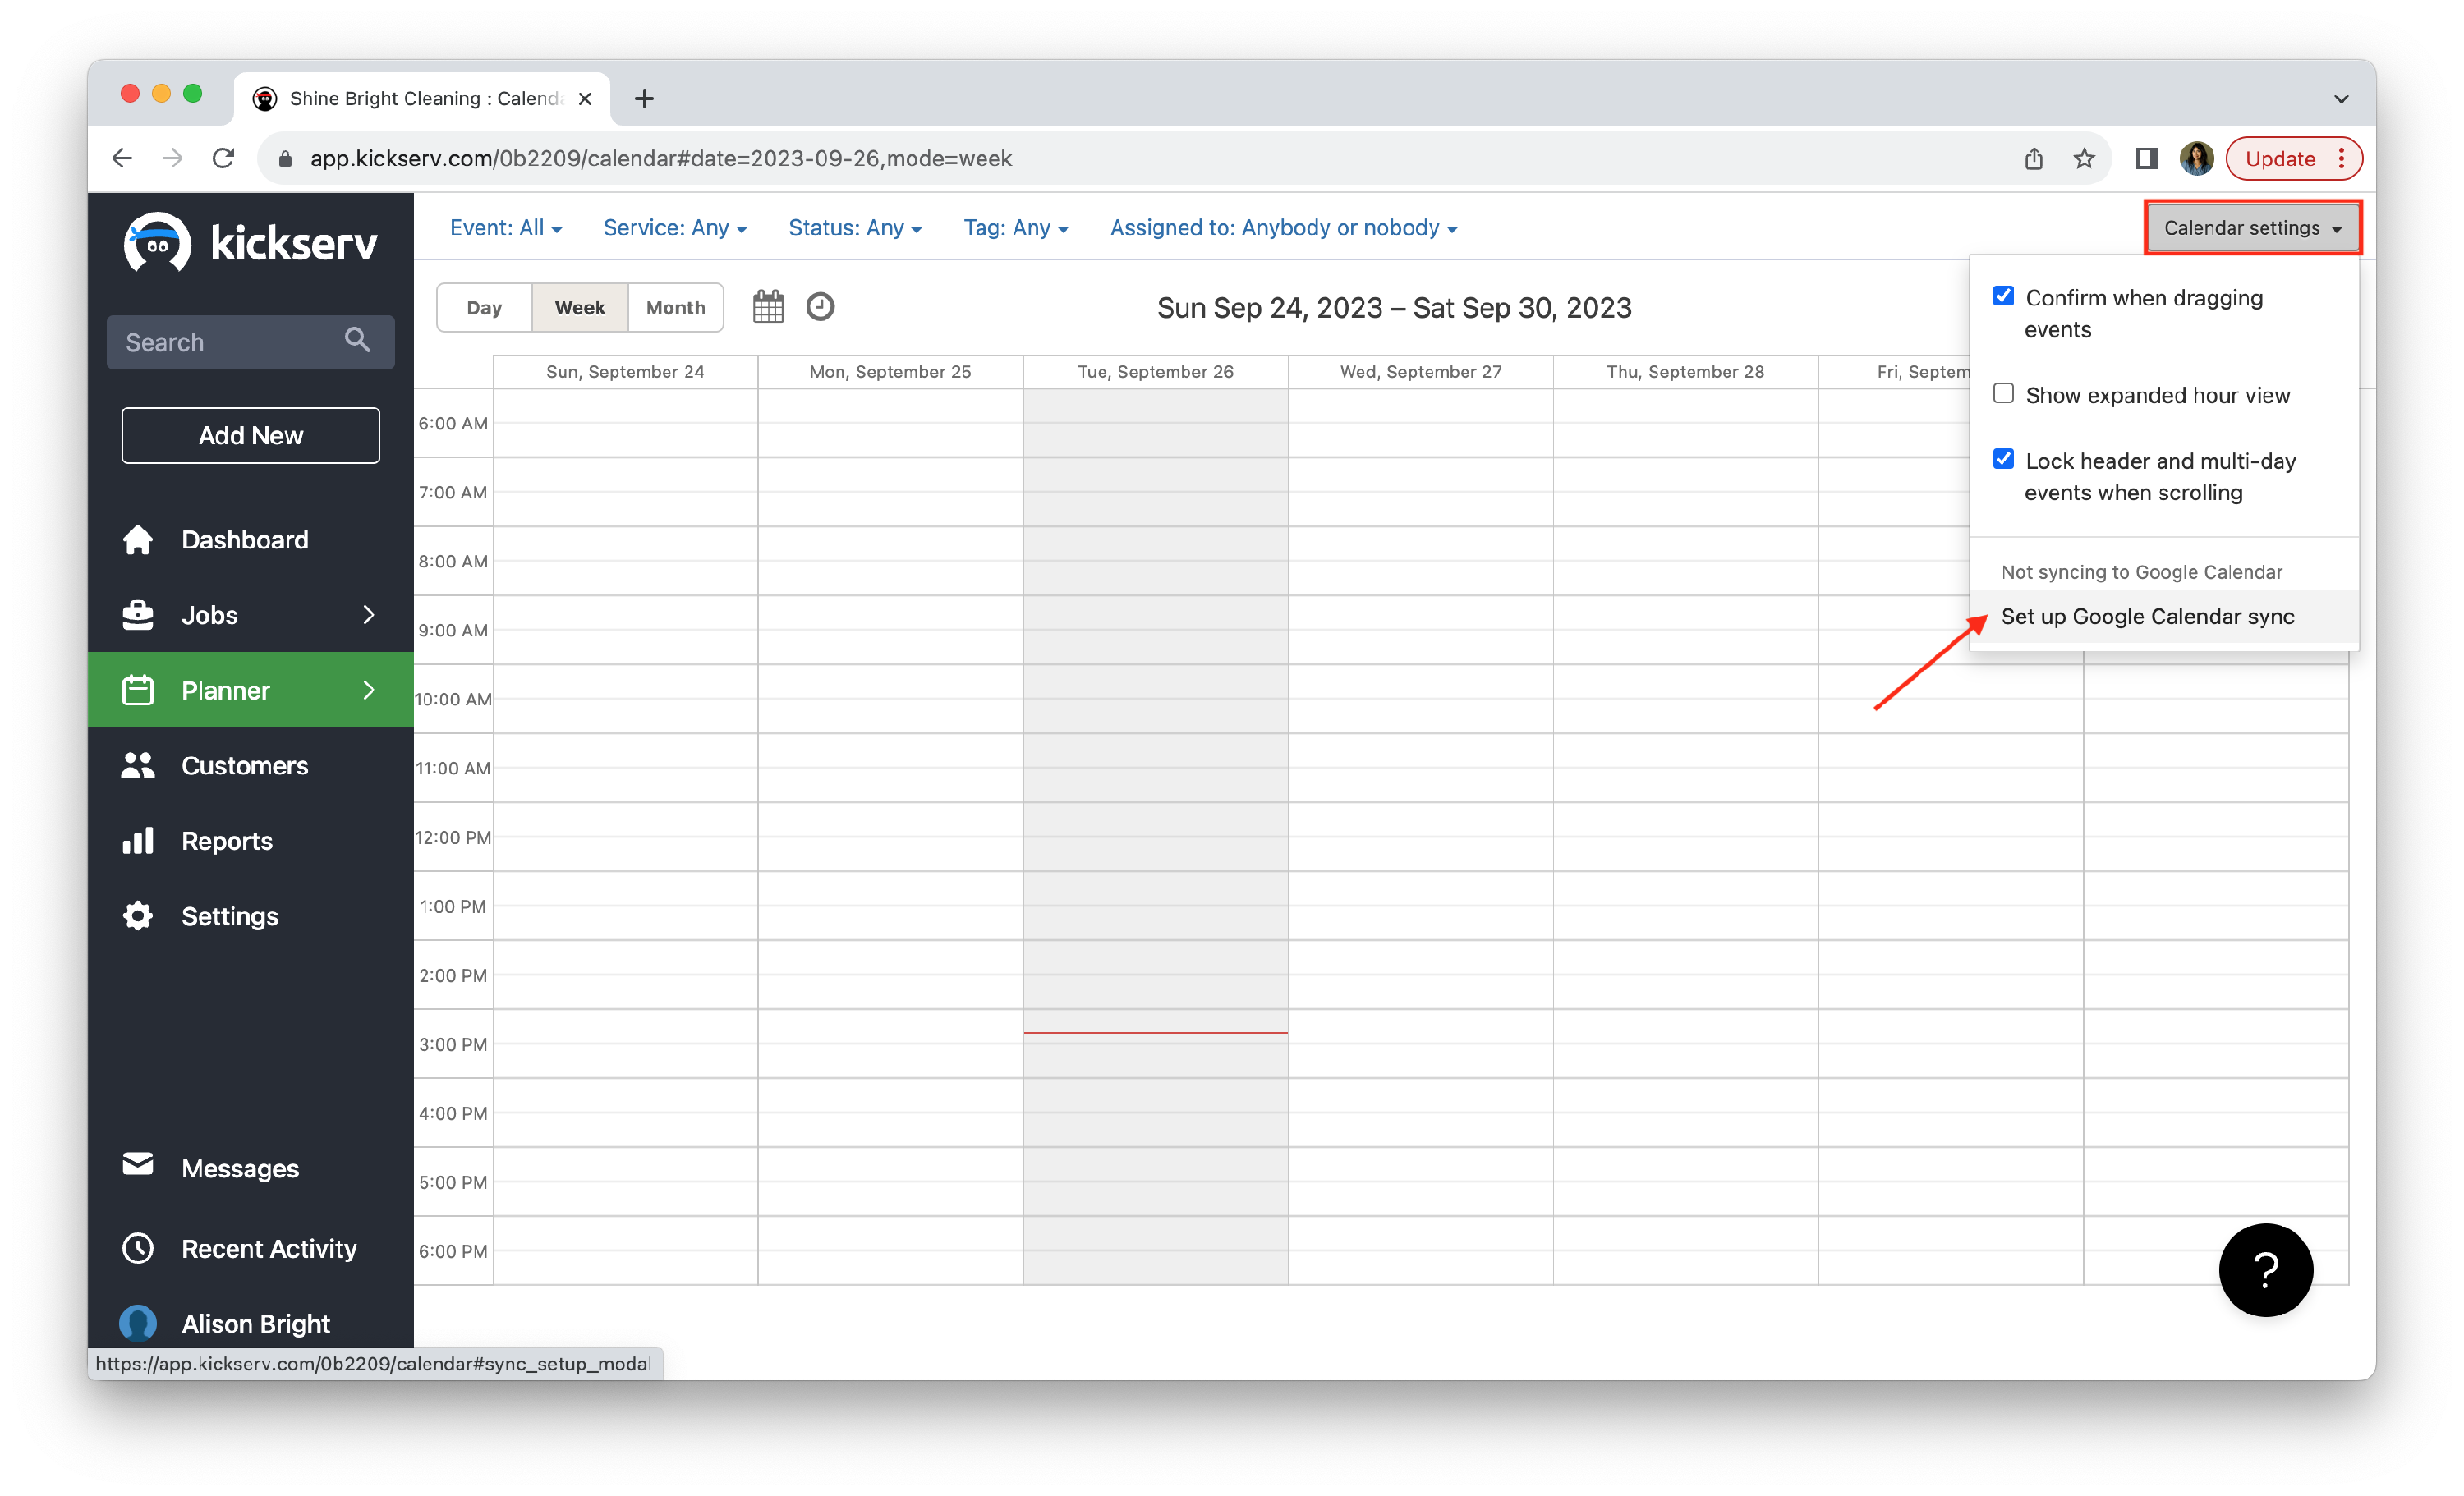2464x1496 pixels.
Task: Open Customers from the sidebar
Action: 244,766
